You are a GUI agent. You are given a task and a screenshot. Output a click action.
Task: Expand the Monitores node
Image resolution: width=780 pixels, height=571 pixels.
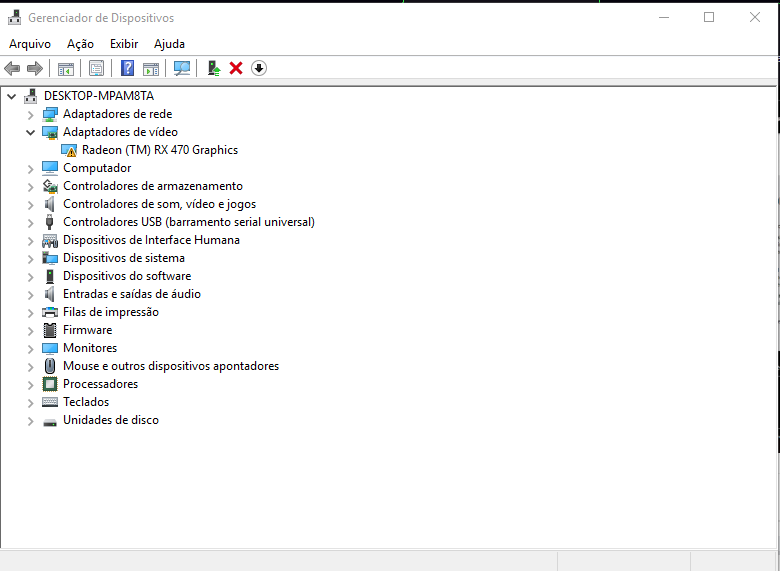coord(30,349)
